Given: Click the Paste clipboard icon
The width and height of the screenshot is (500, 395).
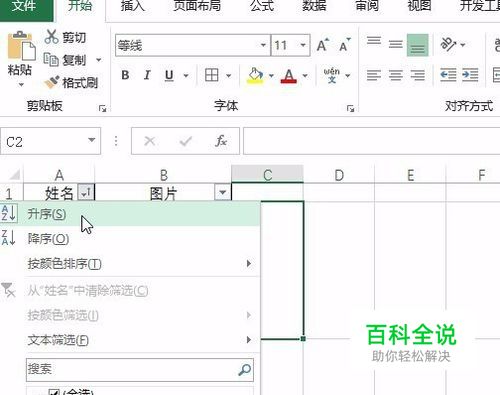Looking at the screenshot, I should click(x=21, y=46).
